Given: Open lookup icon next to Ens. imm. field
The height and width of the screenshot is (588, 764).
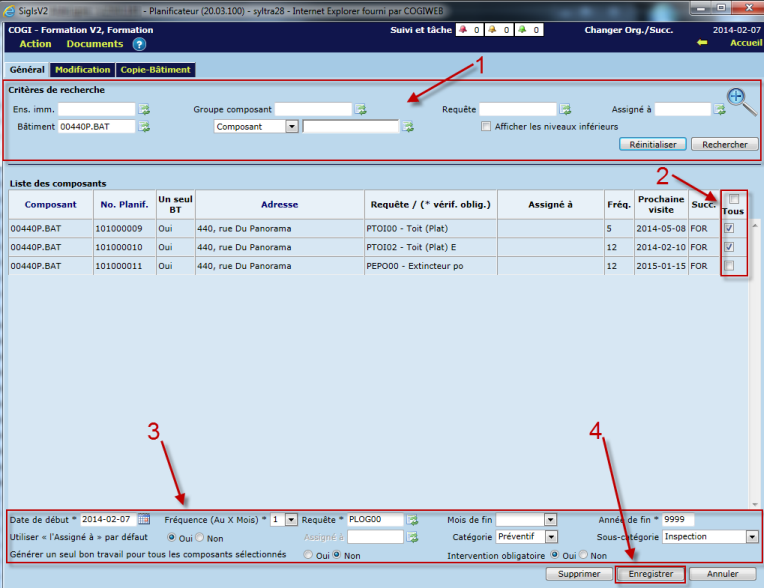Looking at the screenshot, I should (x=144, y=109).
